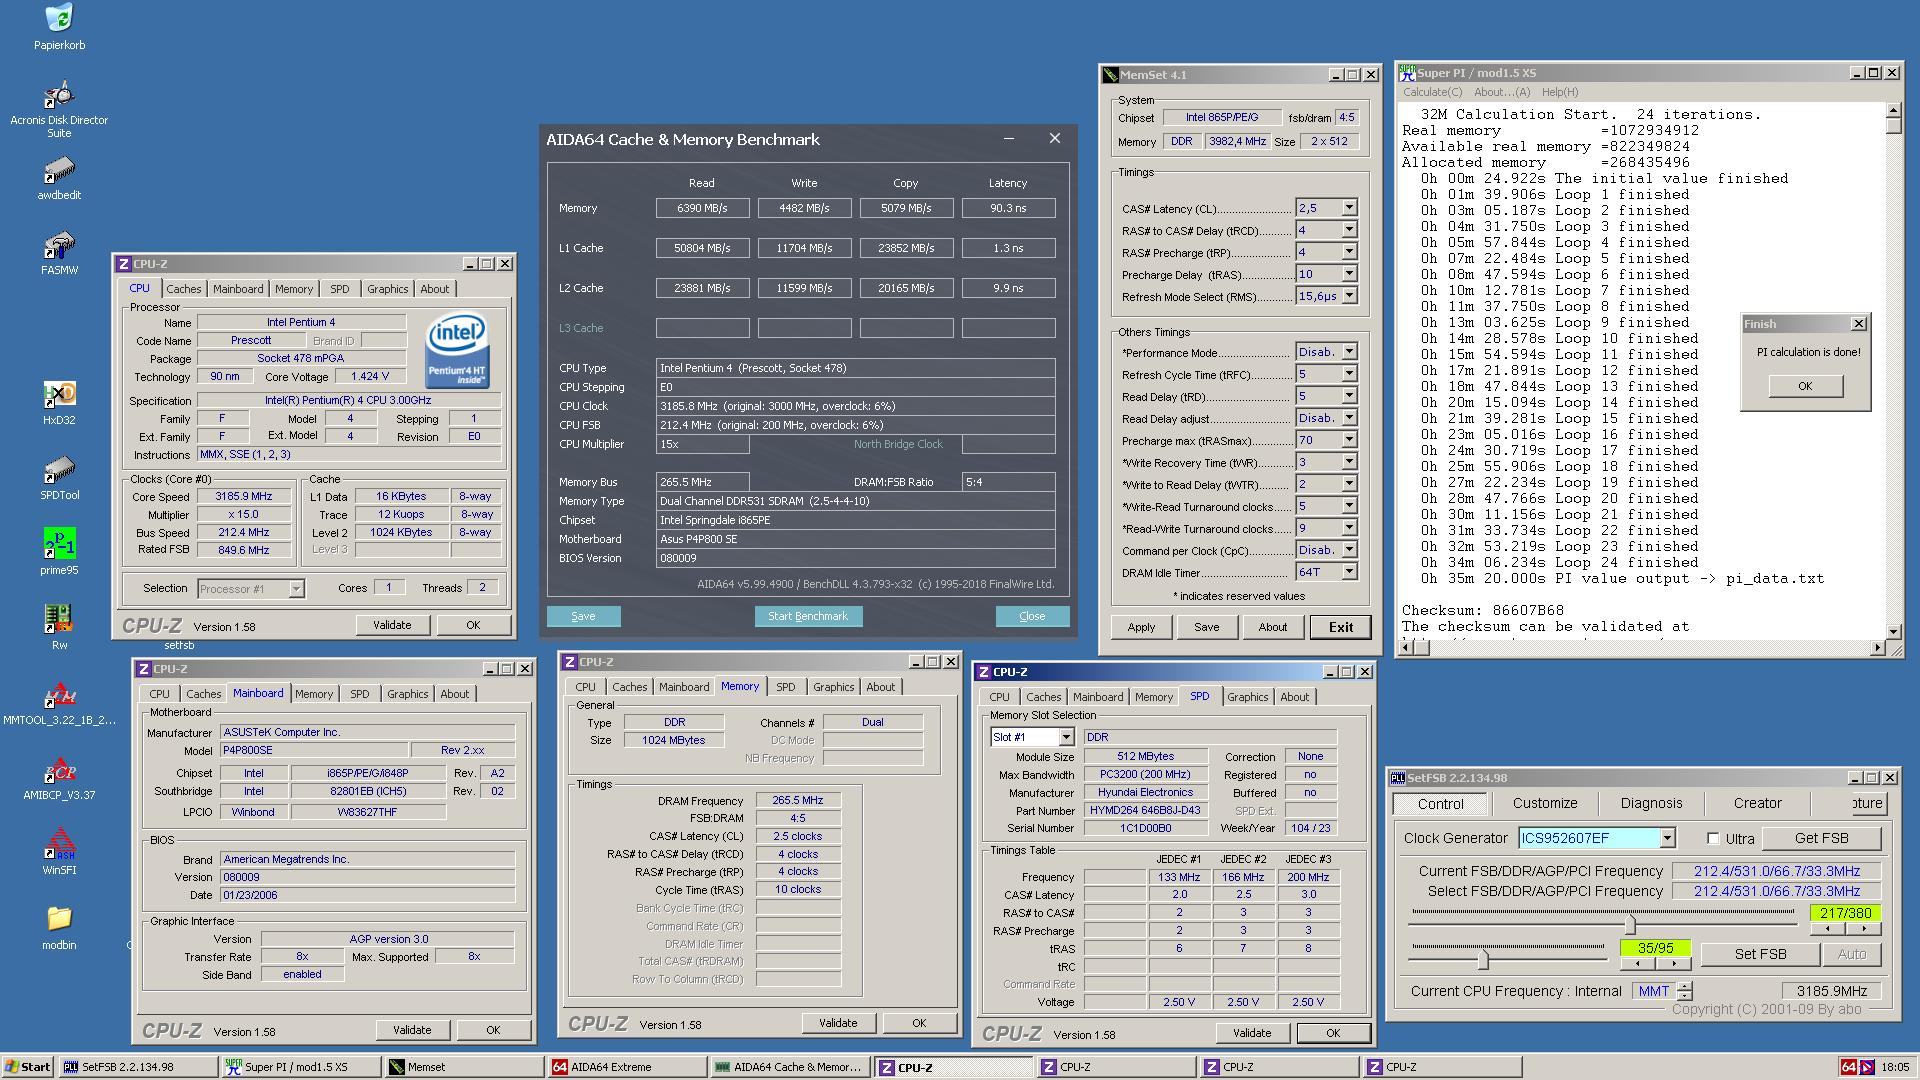The height and width of the screenshot is (1080, 1920).
Task: Click the Super PI title bar icon
Action: (x=1408, y=73)
